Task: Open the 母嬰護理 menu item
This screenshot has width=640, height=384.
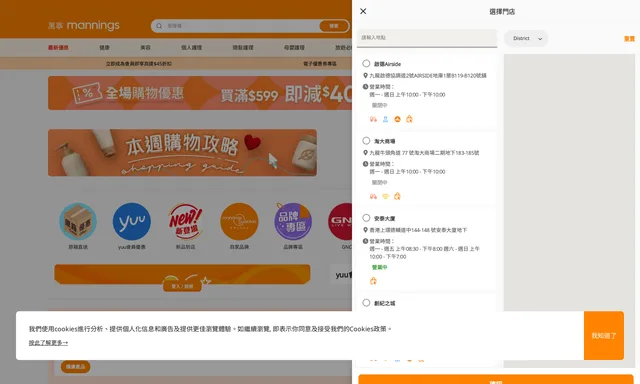Action: (294, 47)
